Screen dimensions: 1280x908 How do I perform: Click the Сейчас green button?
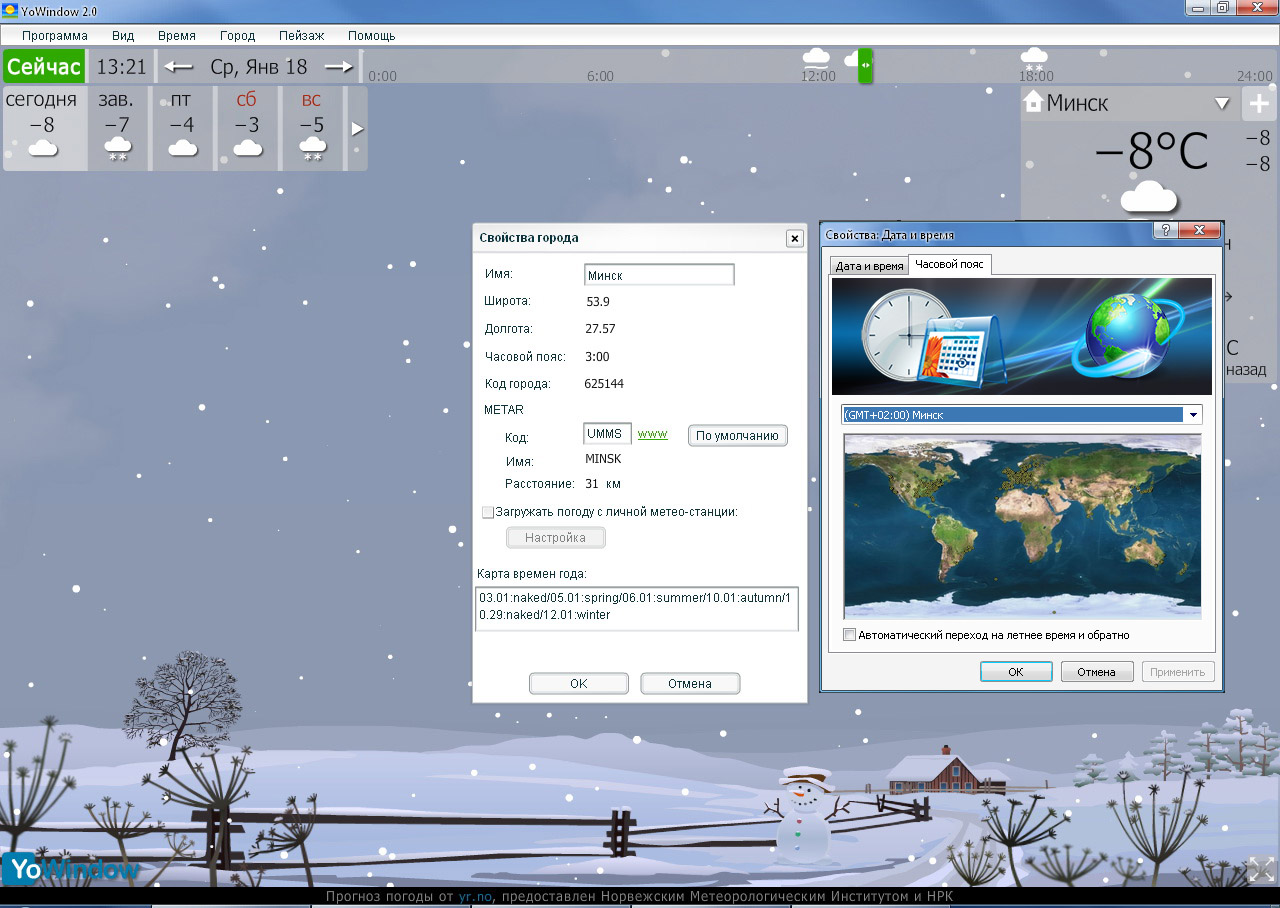[x=43, y=67]
